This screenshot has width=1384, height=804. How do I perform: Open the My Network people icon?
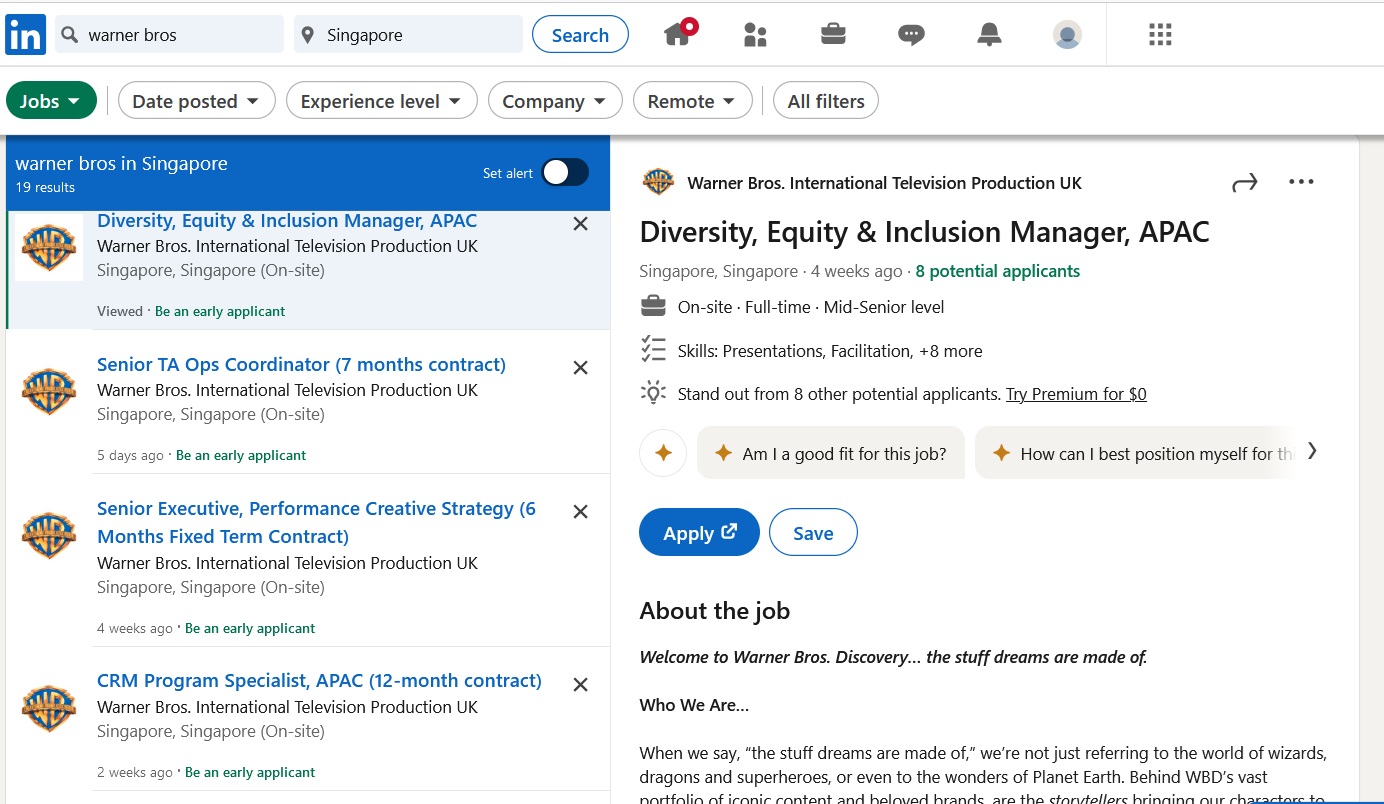(755, 35)
